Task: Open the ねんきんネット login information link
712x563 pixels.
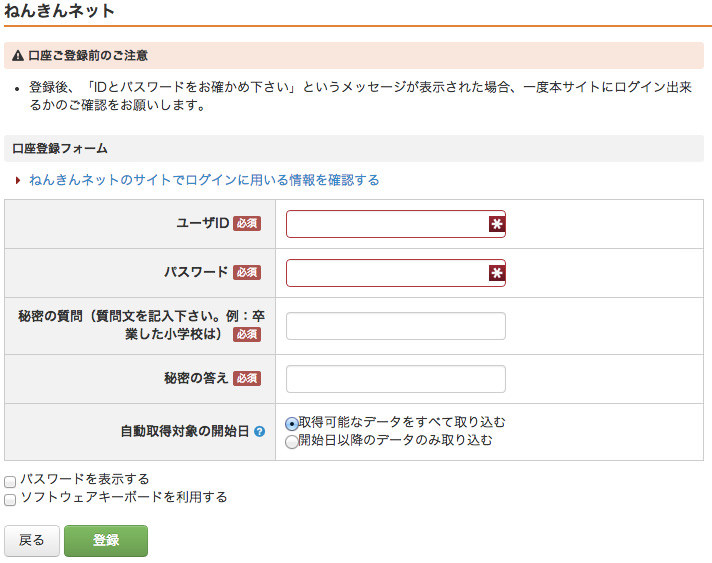Action: coord(204,181)
